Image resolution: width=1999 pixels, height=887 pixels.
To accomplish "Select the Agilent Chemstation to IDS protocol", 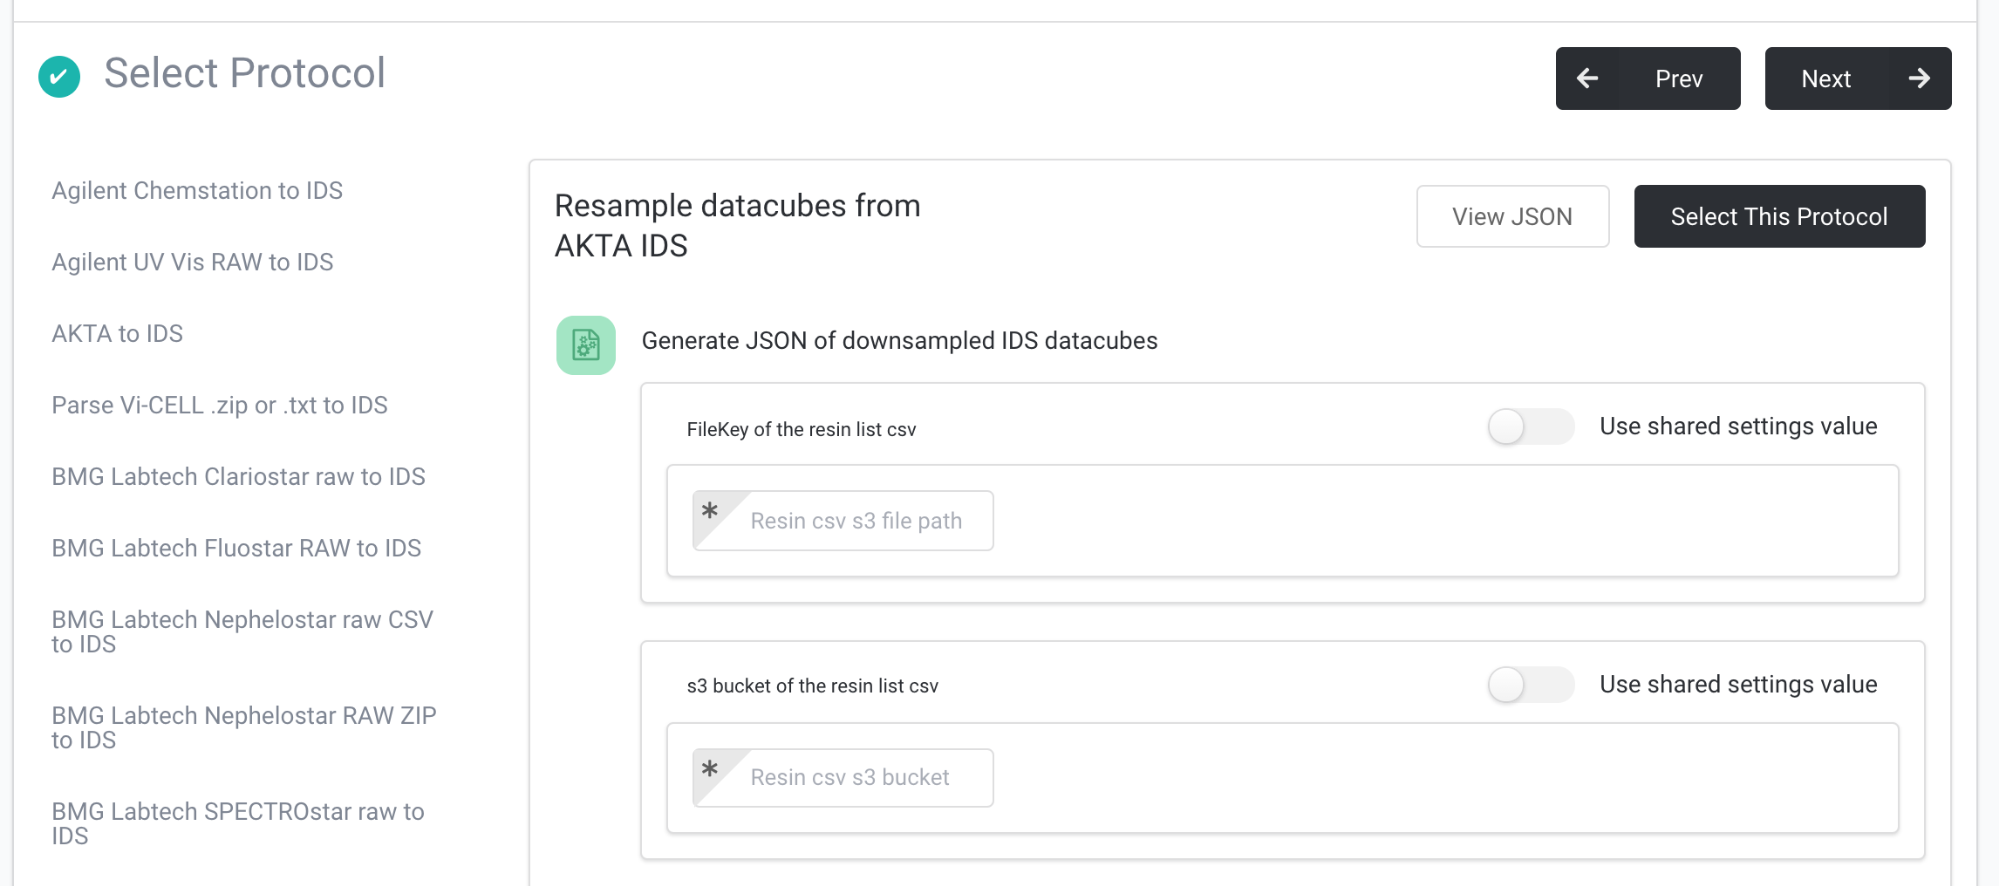I will [x=197, y=191].
